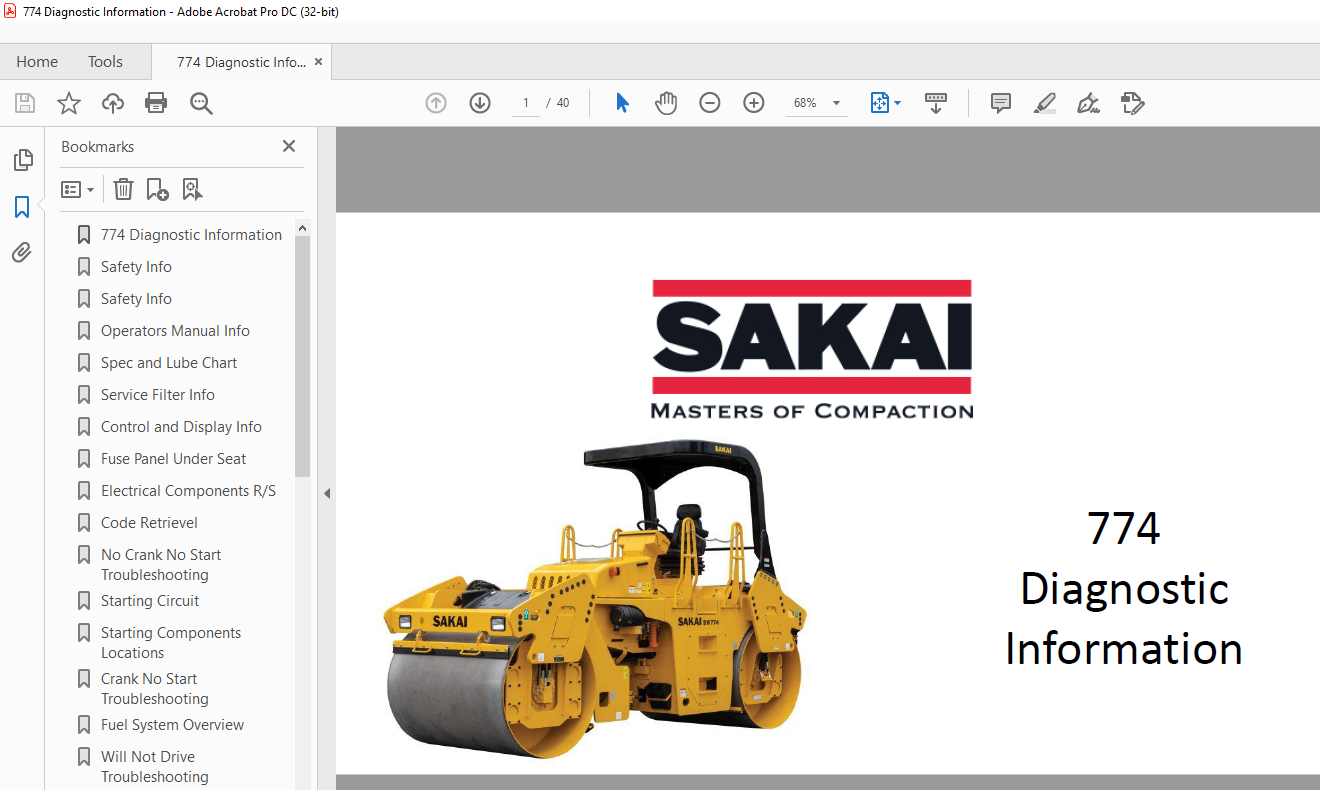Click the SAKAI logo on page

point(812,348)
